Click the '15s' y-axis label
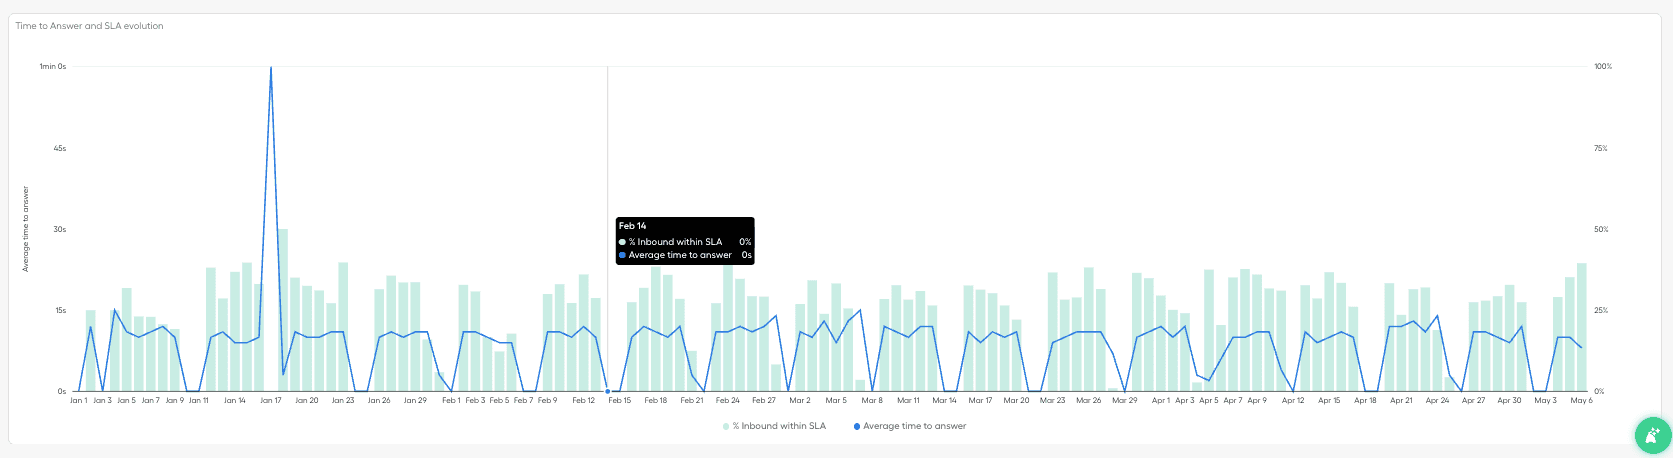The image size is (1673, 458). (61, 310)
